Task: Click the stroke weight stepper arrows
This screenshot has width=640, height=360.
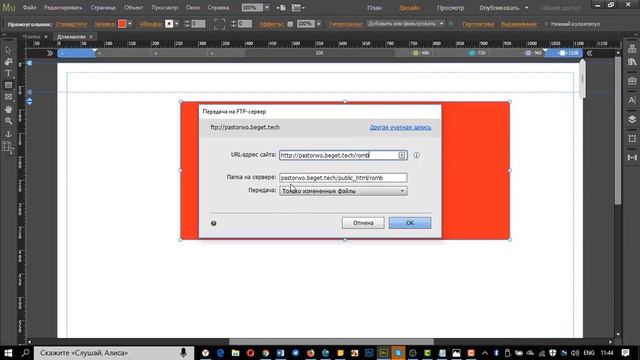Action: 187,24
